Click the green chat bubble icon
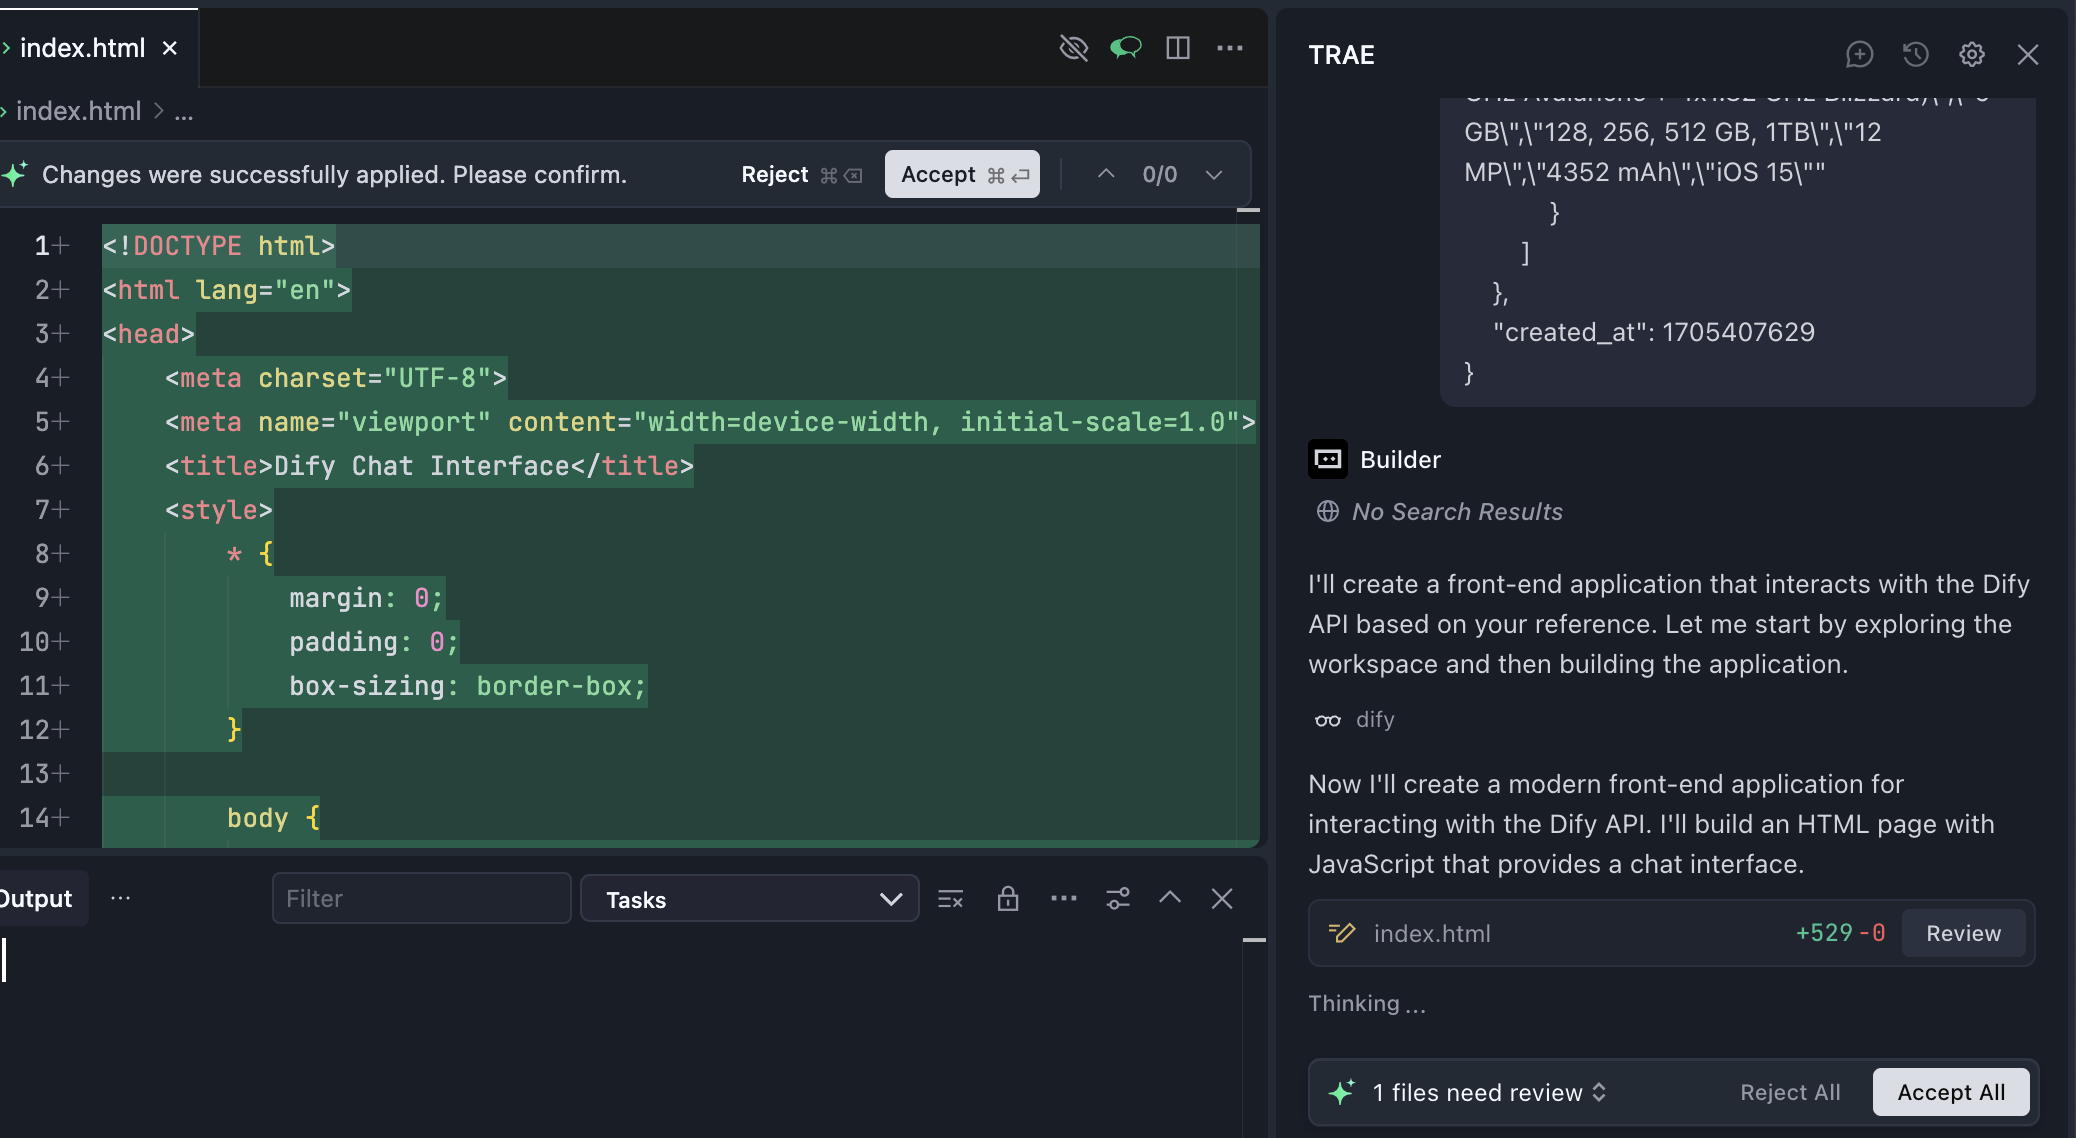The height and width of the screenshot is (1138, 2076). [1125, 48]
